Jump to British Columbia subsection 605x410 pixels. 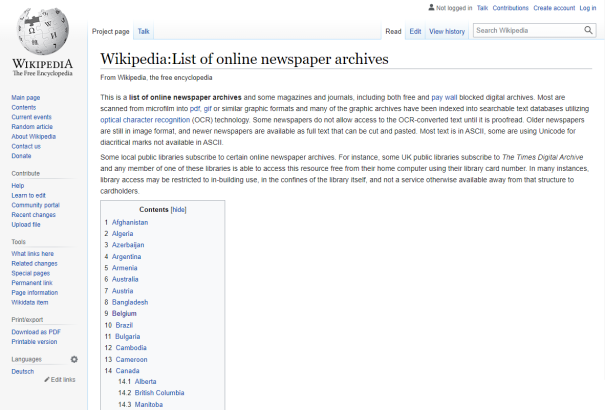pos(159,393)
